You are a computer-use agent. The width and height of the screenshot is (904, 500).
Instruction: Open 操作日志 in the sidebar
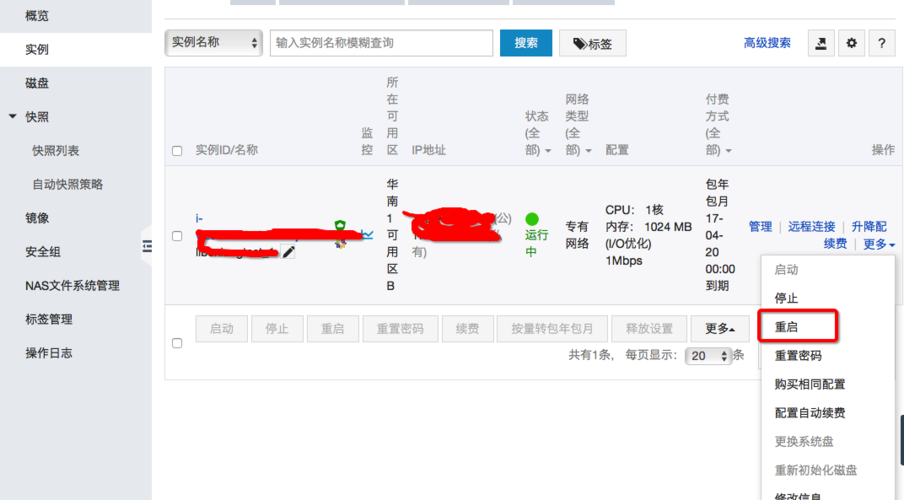click(48, 353)
